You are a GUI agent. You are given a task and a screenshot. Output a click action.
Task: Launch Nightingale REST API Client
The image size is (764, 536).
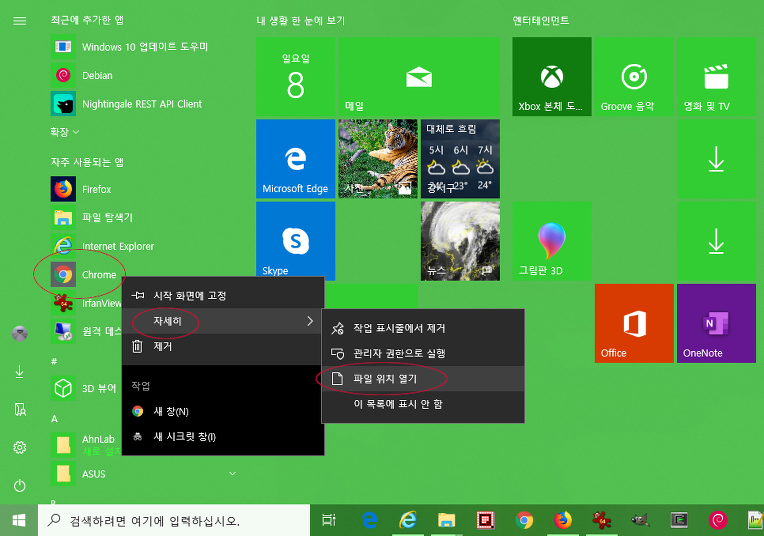tap(127, 104)
